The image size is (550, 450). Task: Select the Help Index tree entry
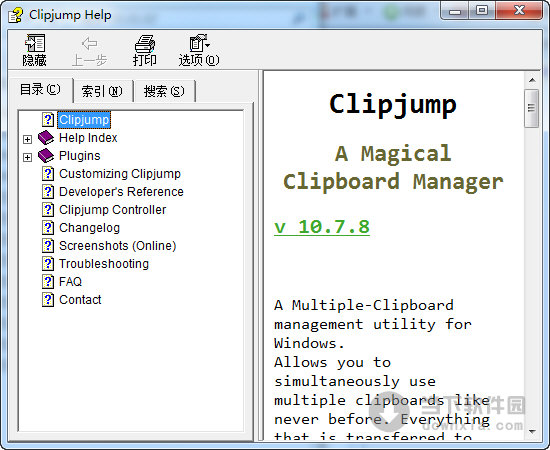point(88,138)
